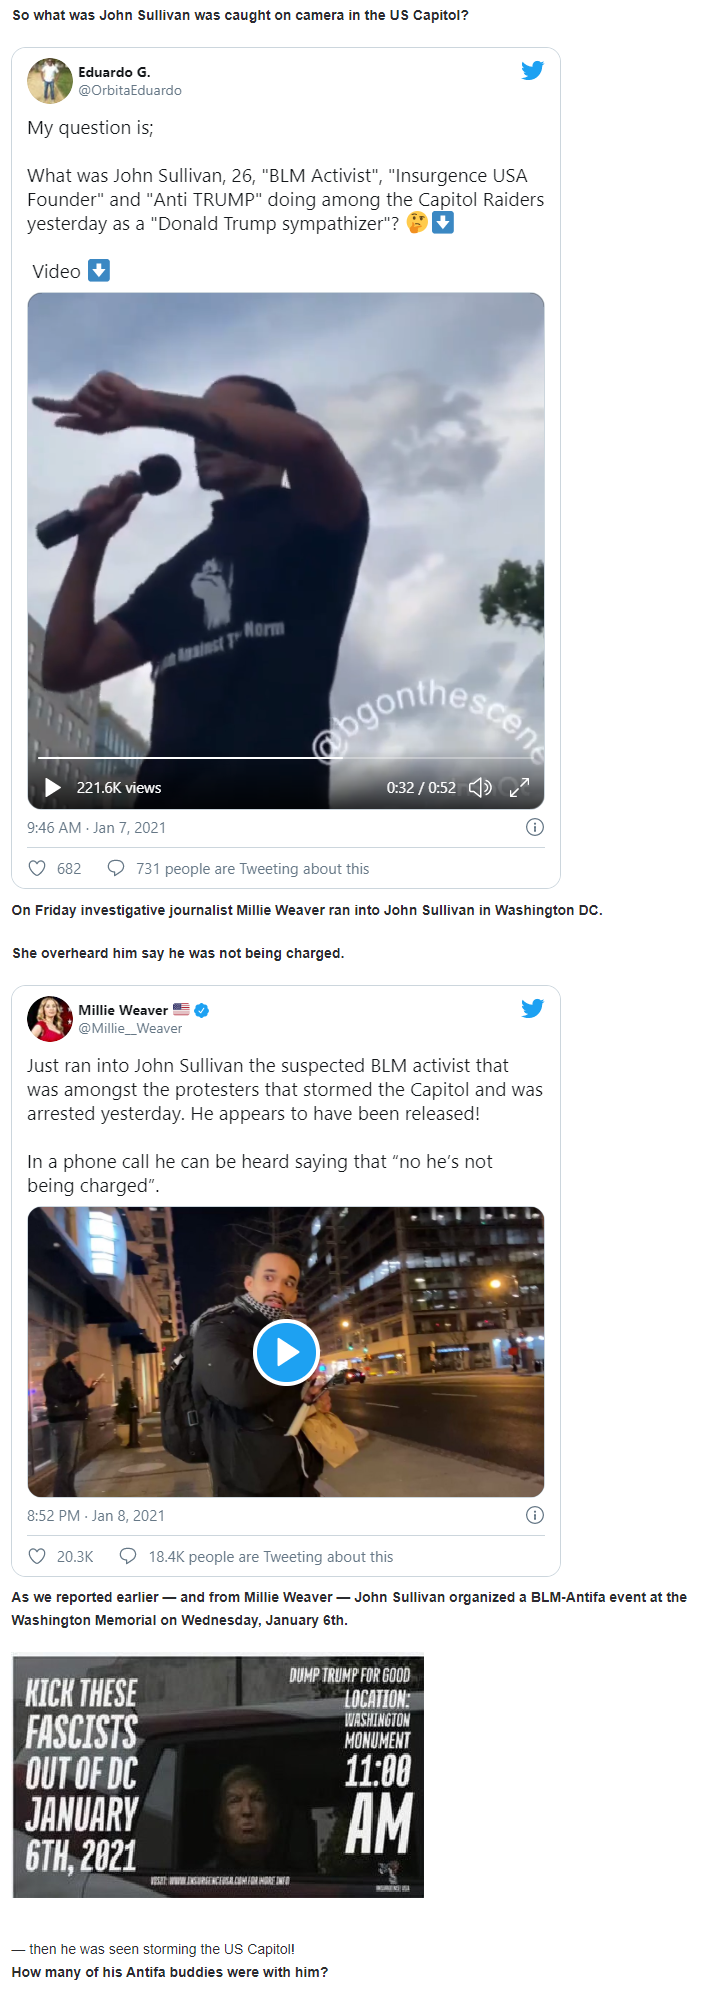Play Millie Weaver's video with blue button

(286, 1352)
